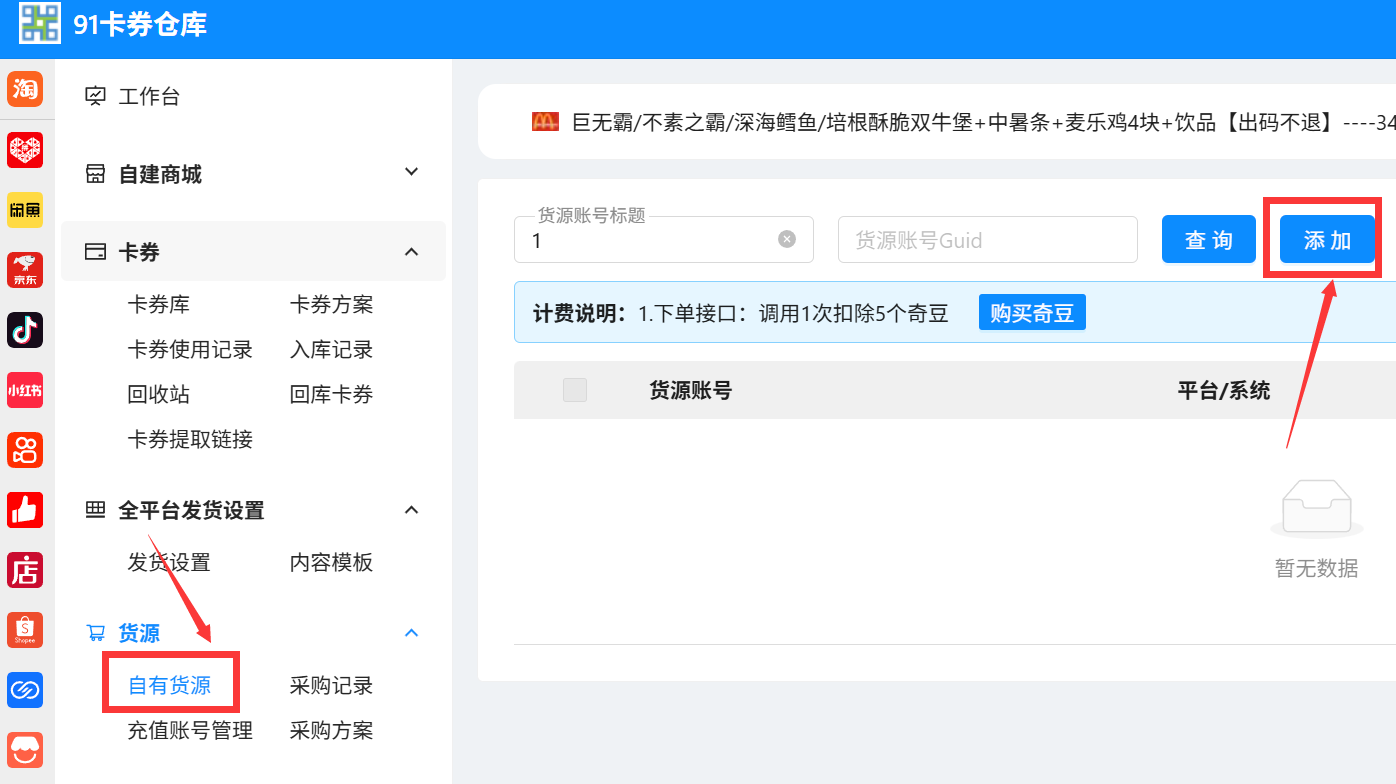Open 充值账号管理 in the menu
The height and width of the screenshot is (784, 1396).
(x=190, y=731)
